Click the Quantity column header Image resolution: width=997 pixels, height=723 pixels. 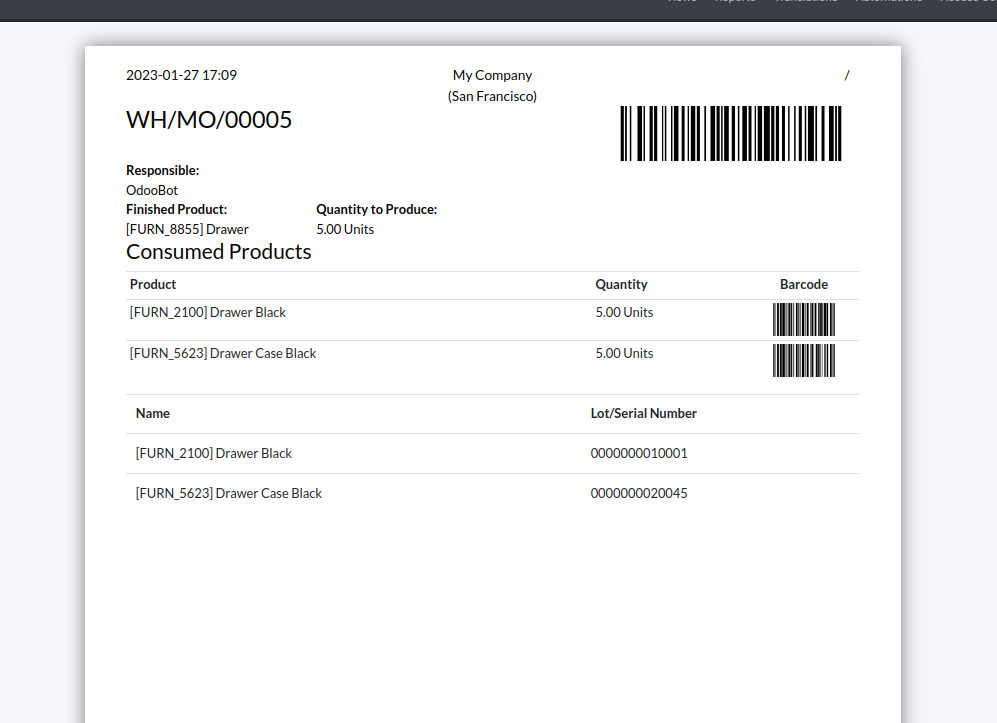tap(621, 284)
